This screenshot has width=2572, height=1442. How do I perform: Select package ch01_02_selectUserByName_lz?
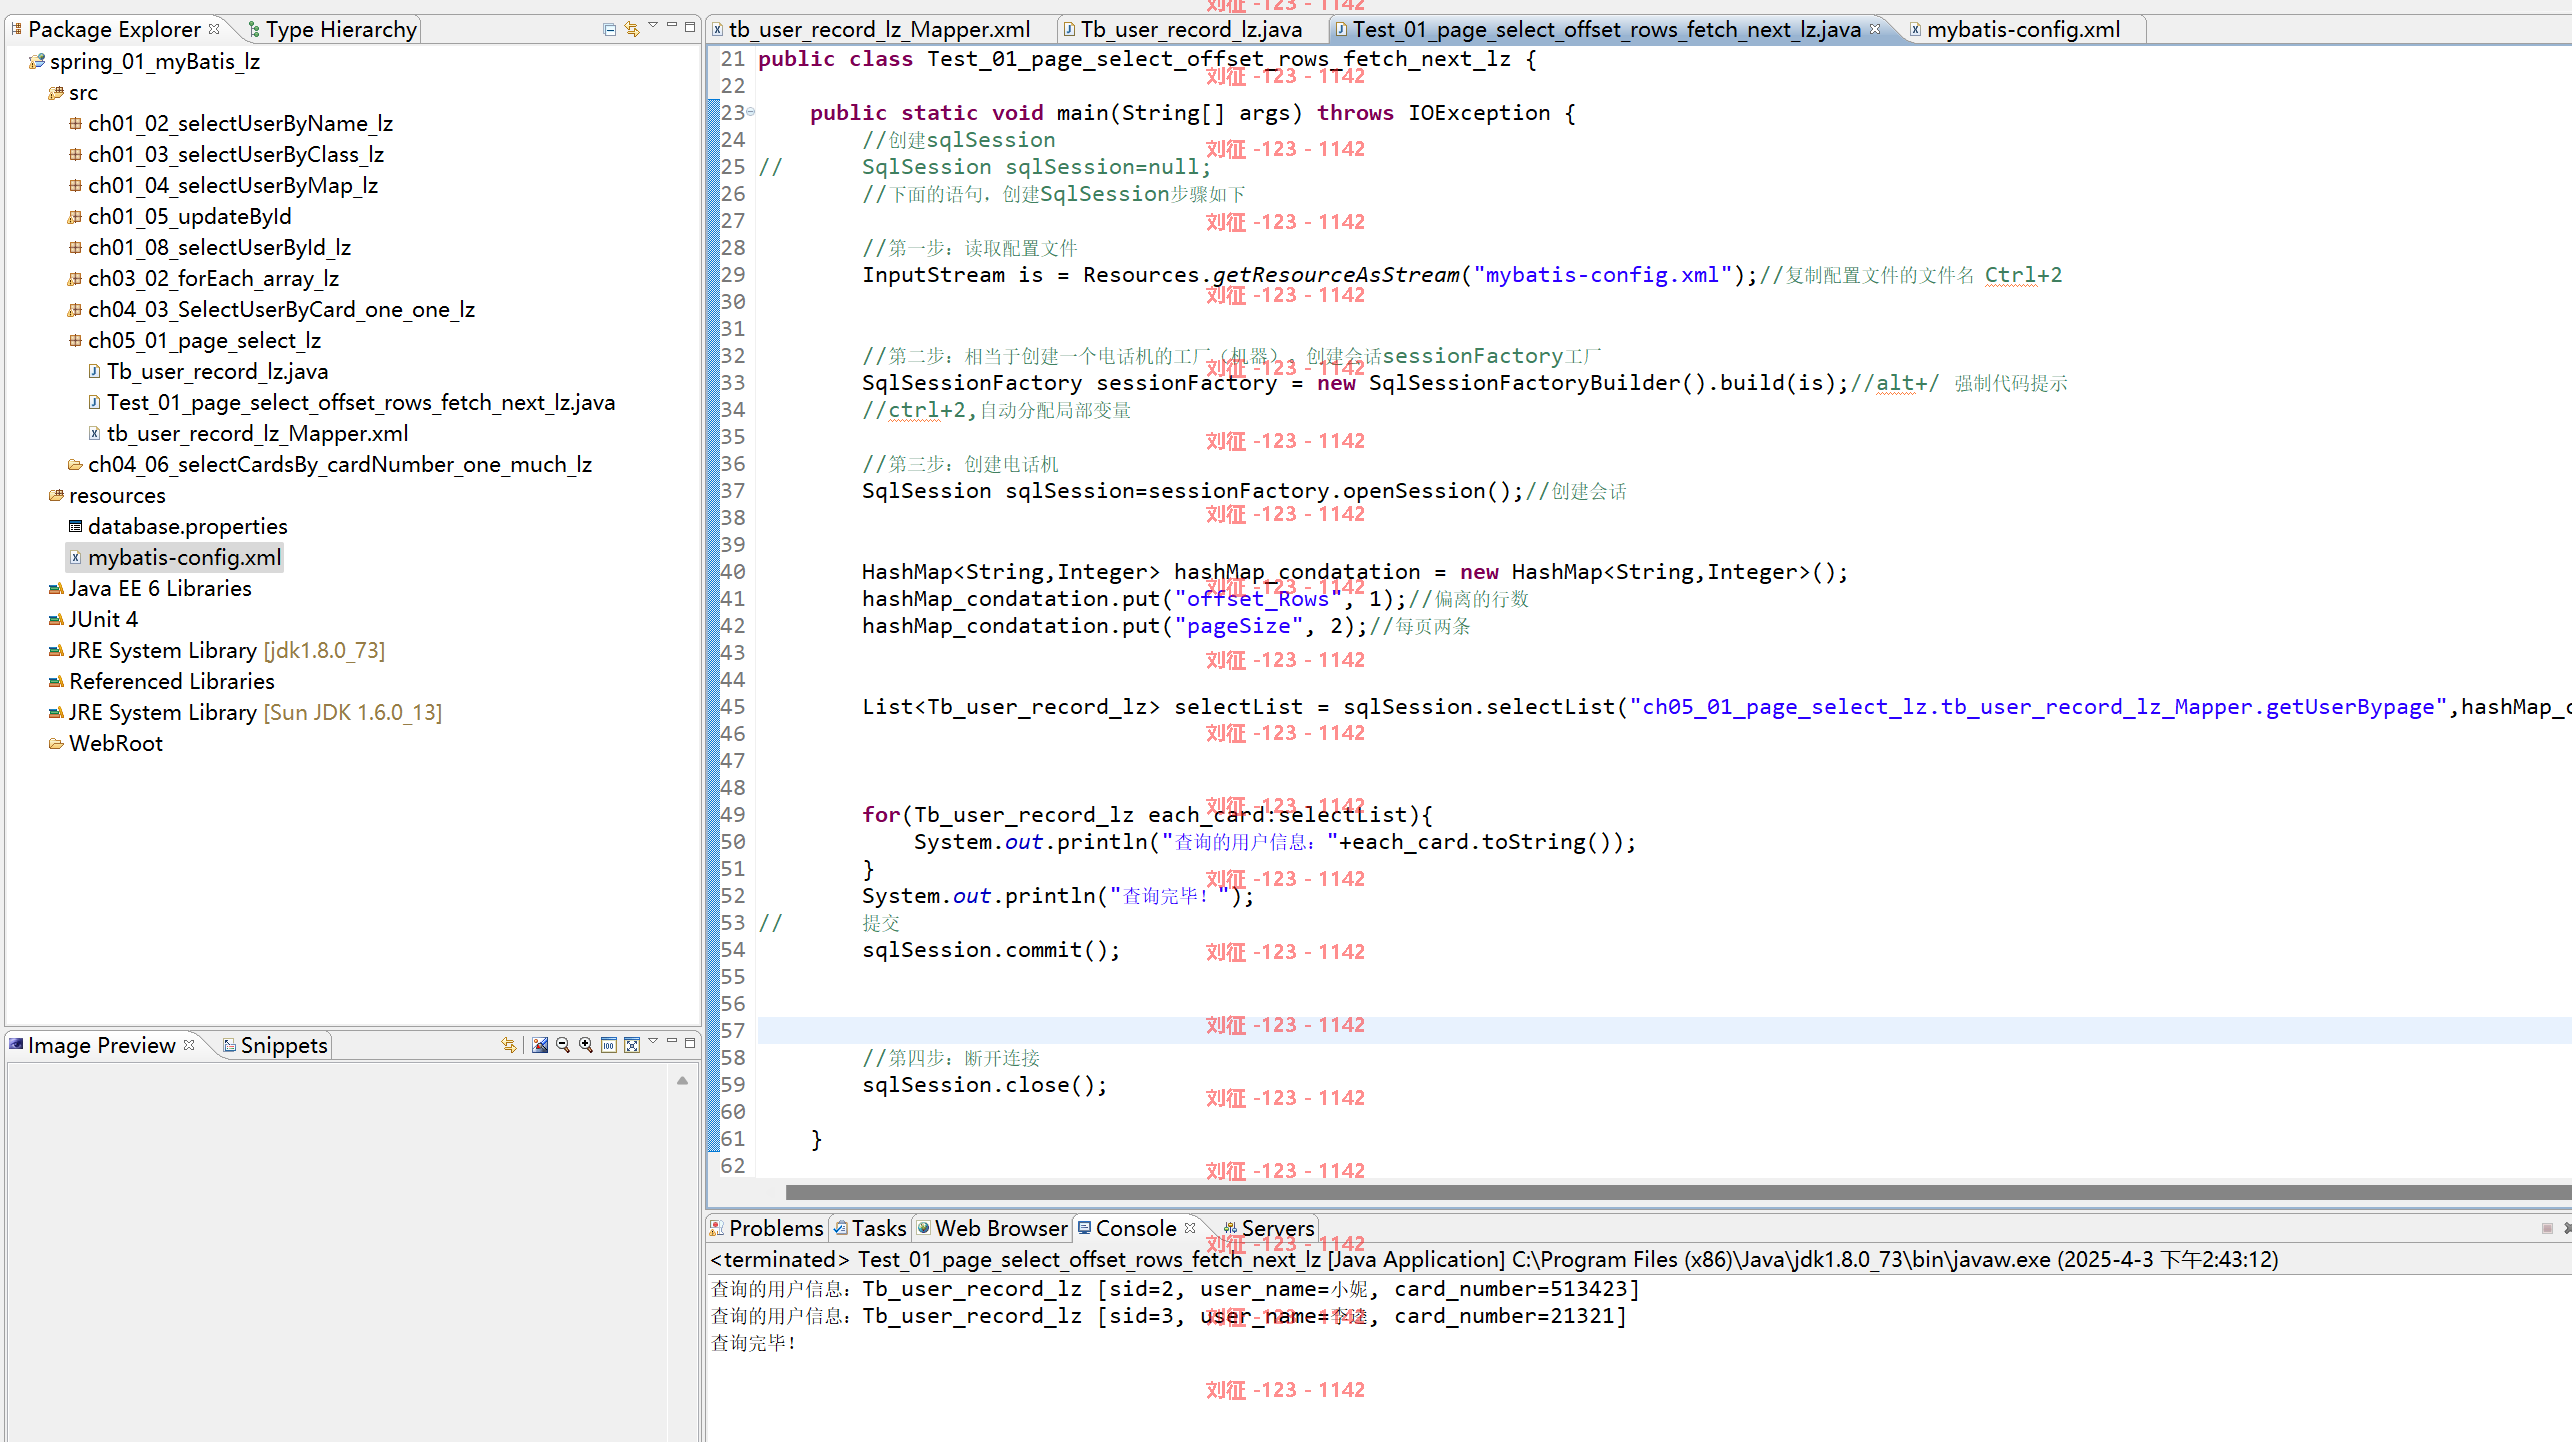(231, 124)
